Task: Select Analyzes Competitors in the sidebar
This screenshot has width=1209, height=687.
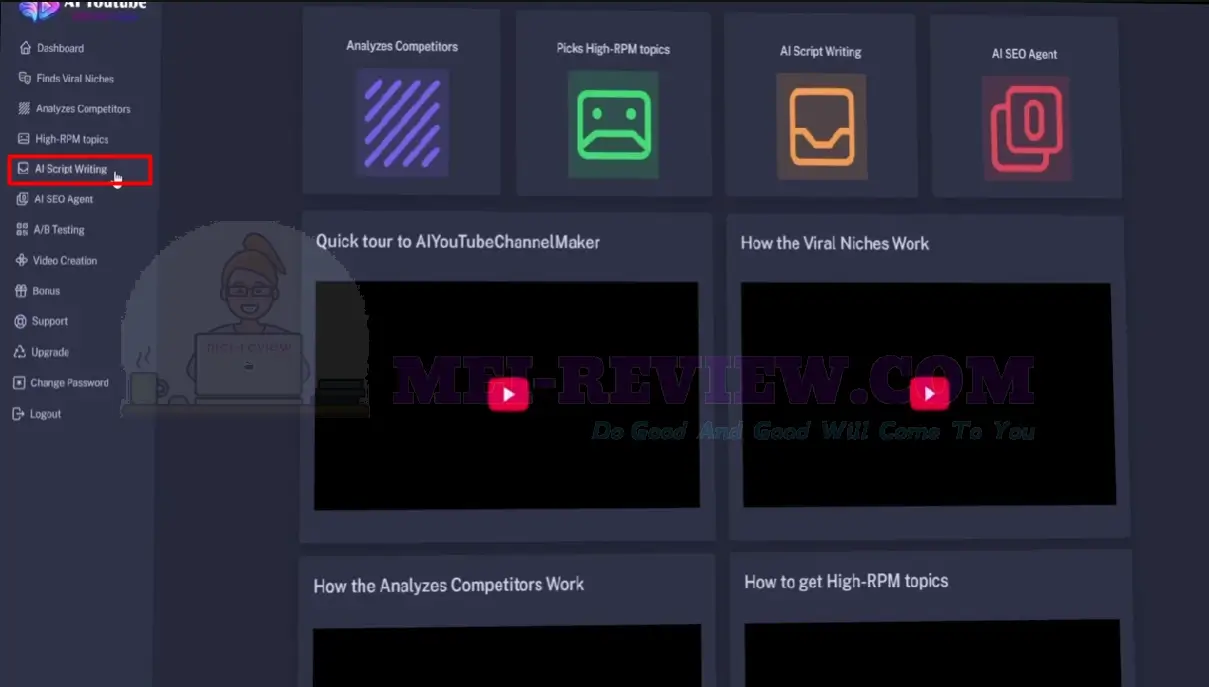Action: [83, 108]
